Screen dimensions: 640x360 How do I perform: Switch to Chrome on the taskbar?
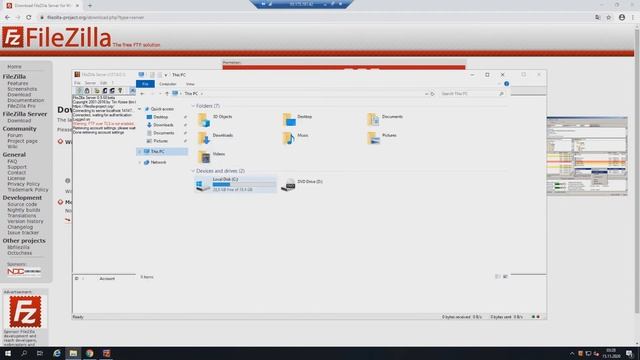coord(90,353)
